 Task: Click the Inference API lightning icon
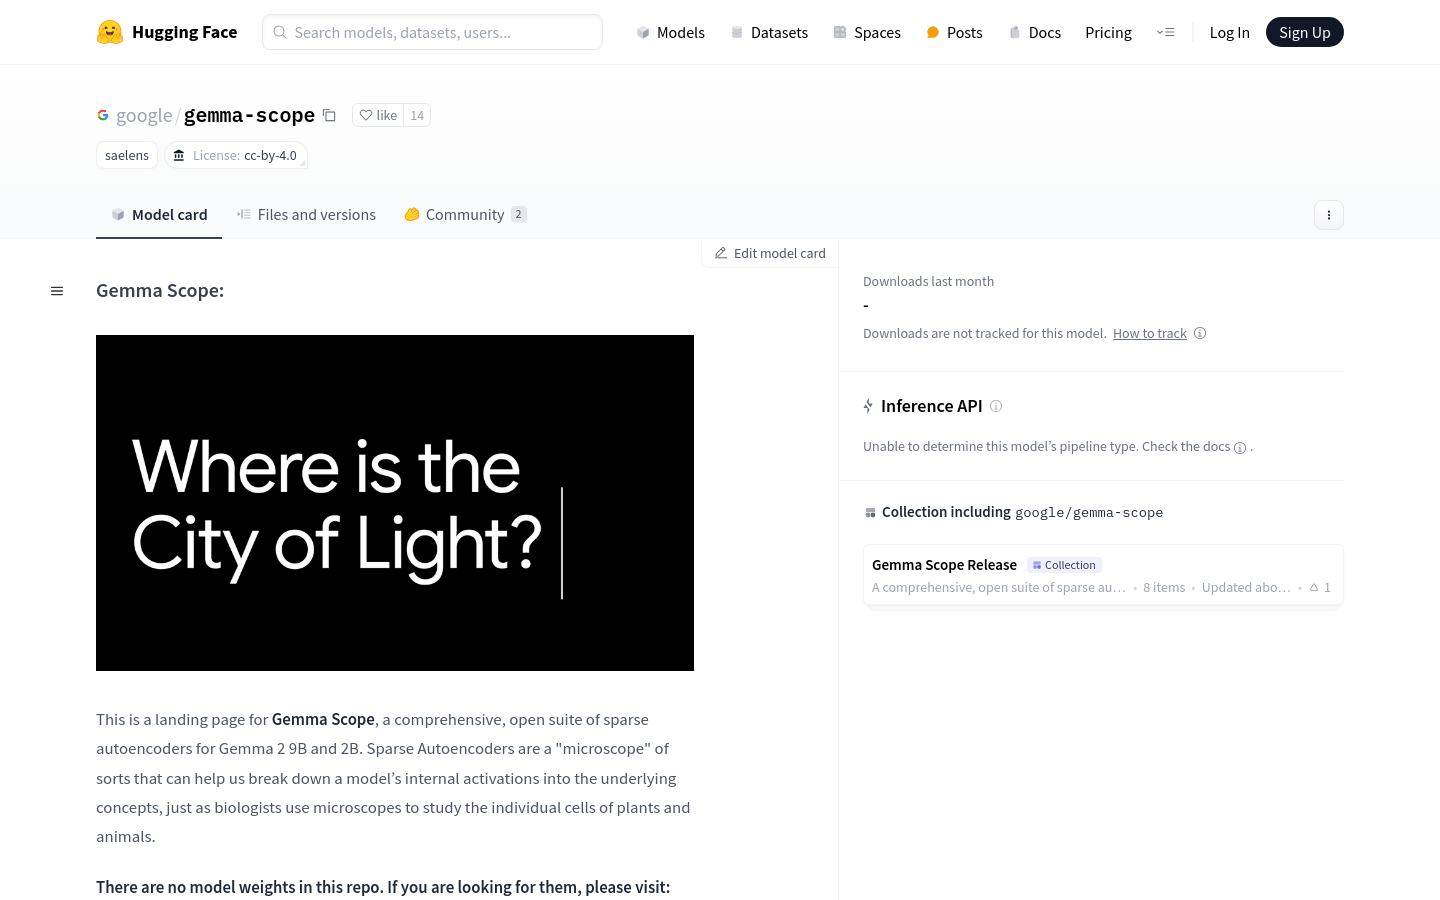[868, 406]
